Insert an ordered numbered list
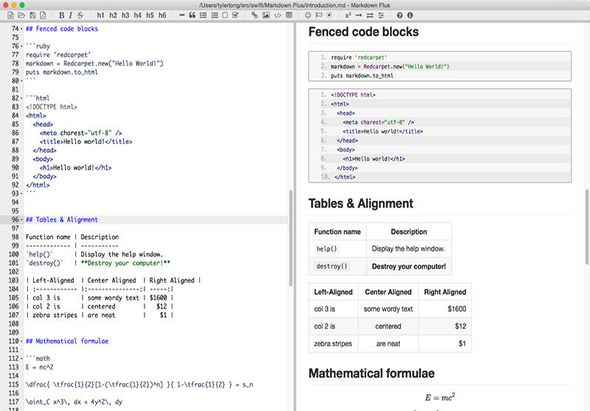590x411 pixels. coord(214,15)
